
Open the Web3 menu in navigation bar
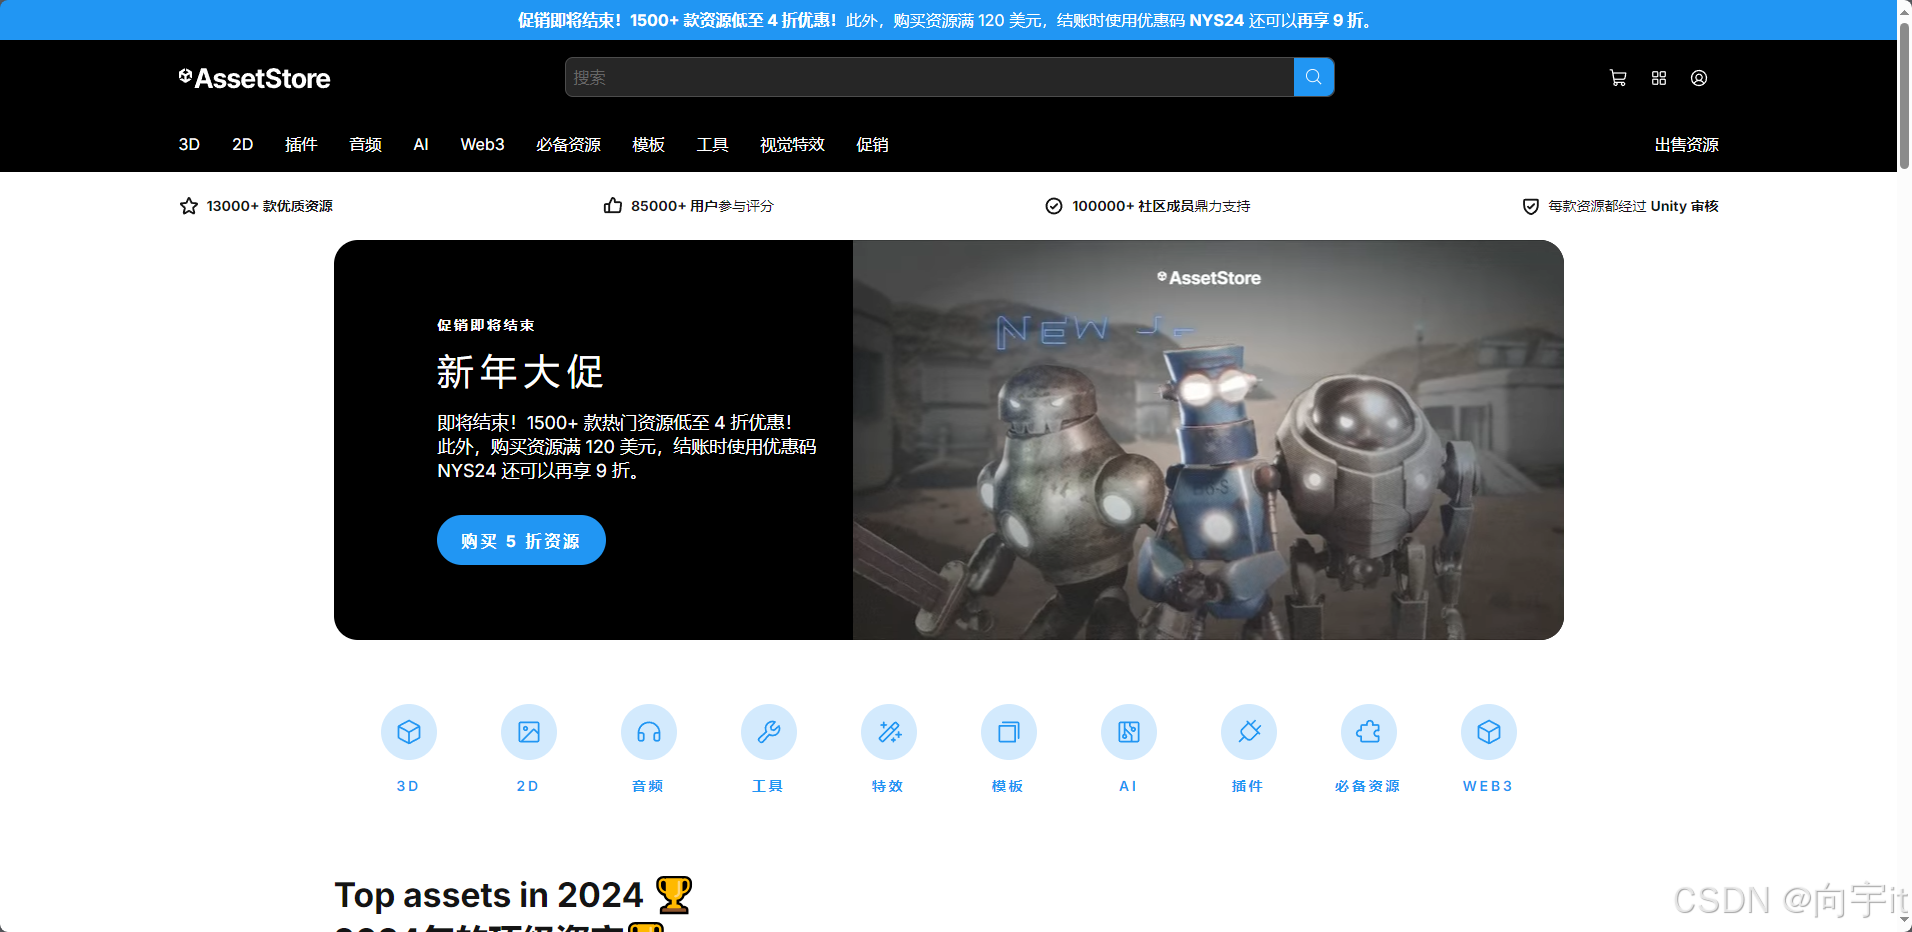click(x=482, y=145)
